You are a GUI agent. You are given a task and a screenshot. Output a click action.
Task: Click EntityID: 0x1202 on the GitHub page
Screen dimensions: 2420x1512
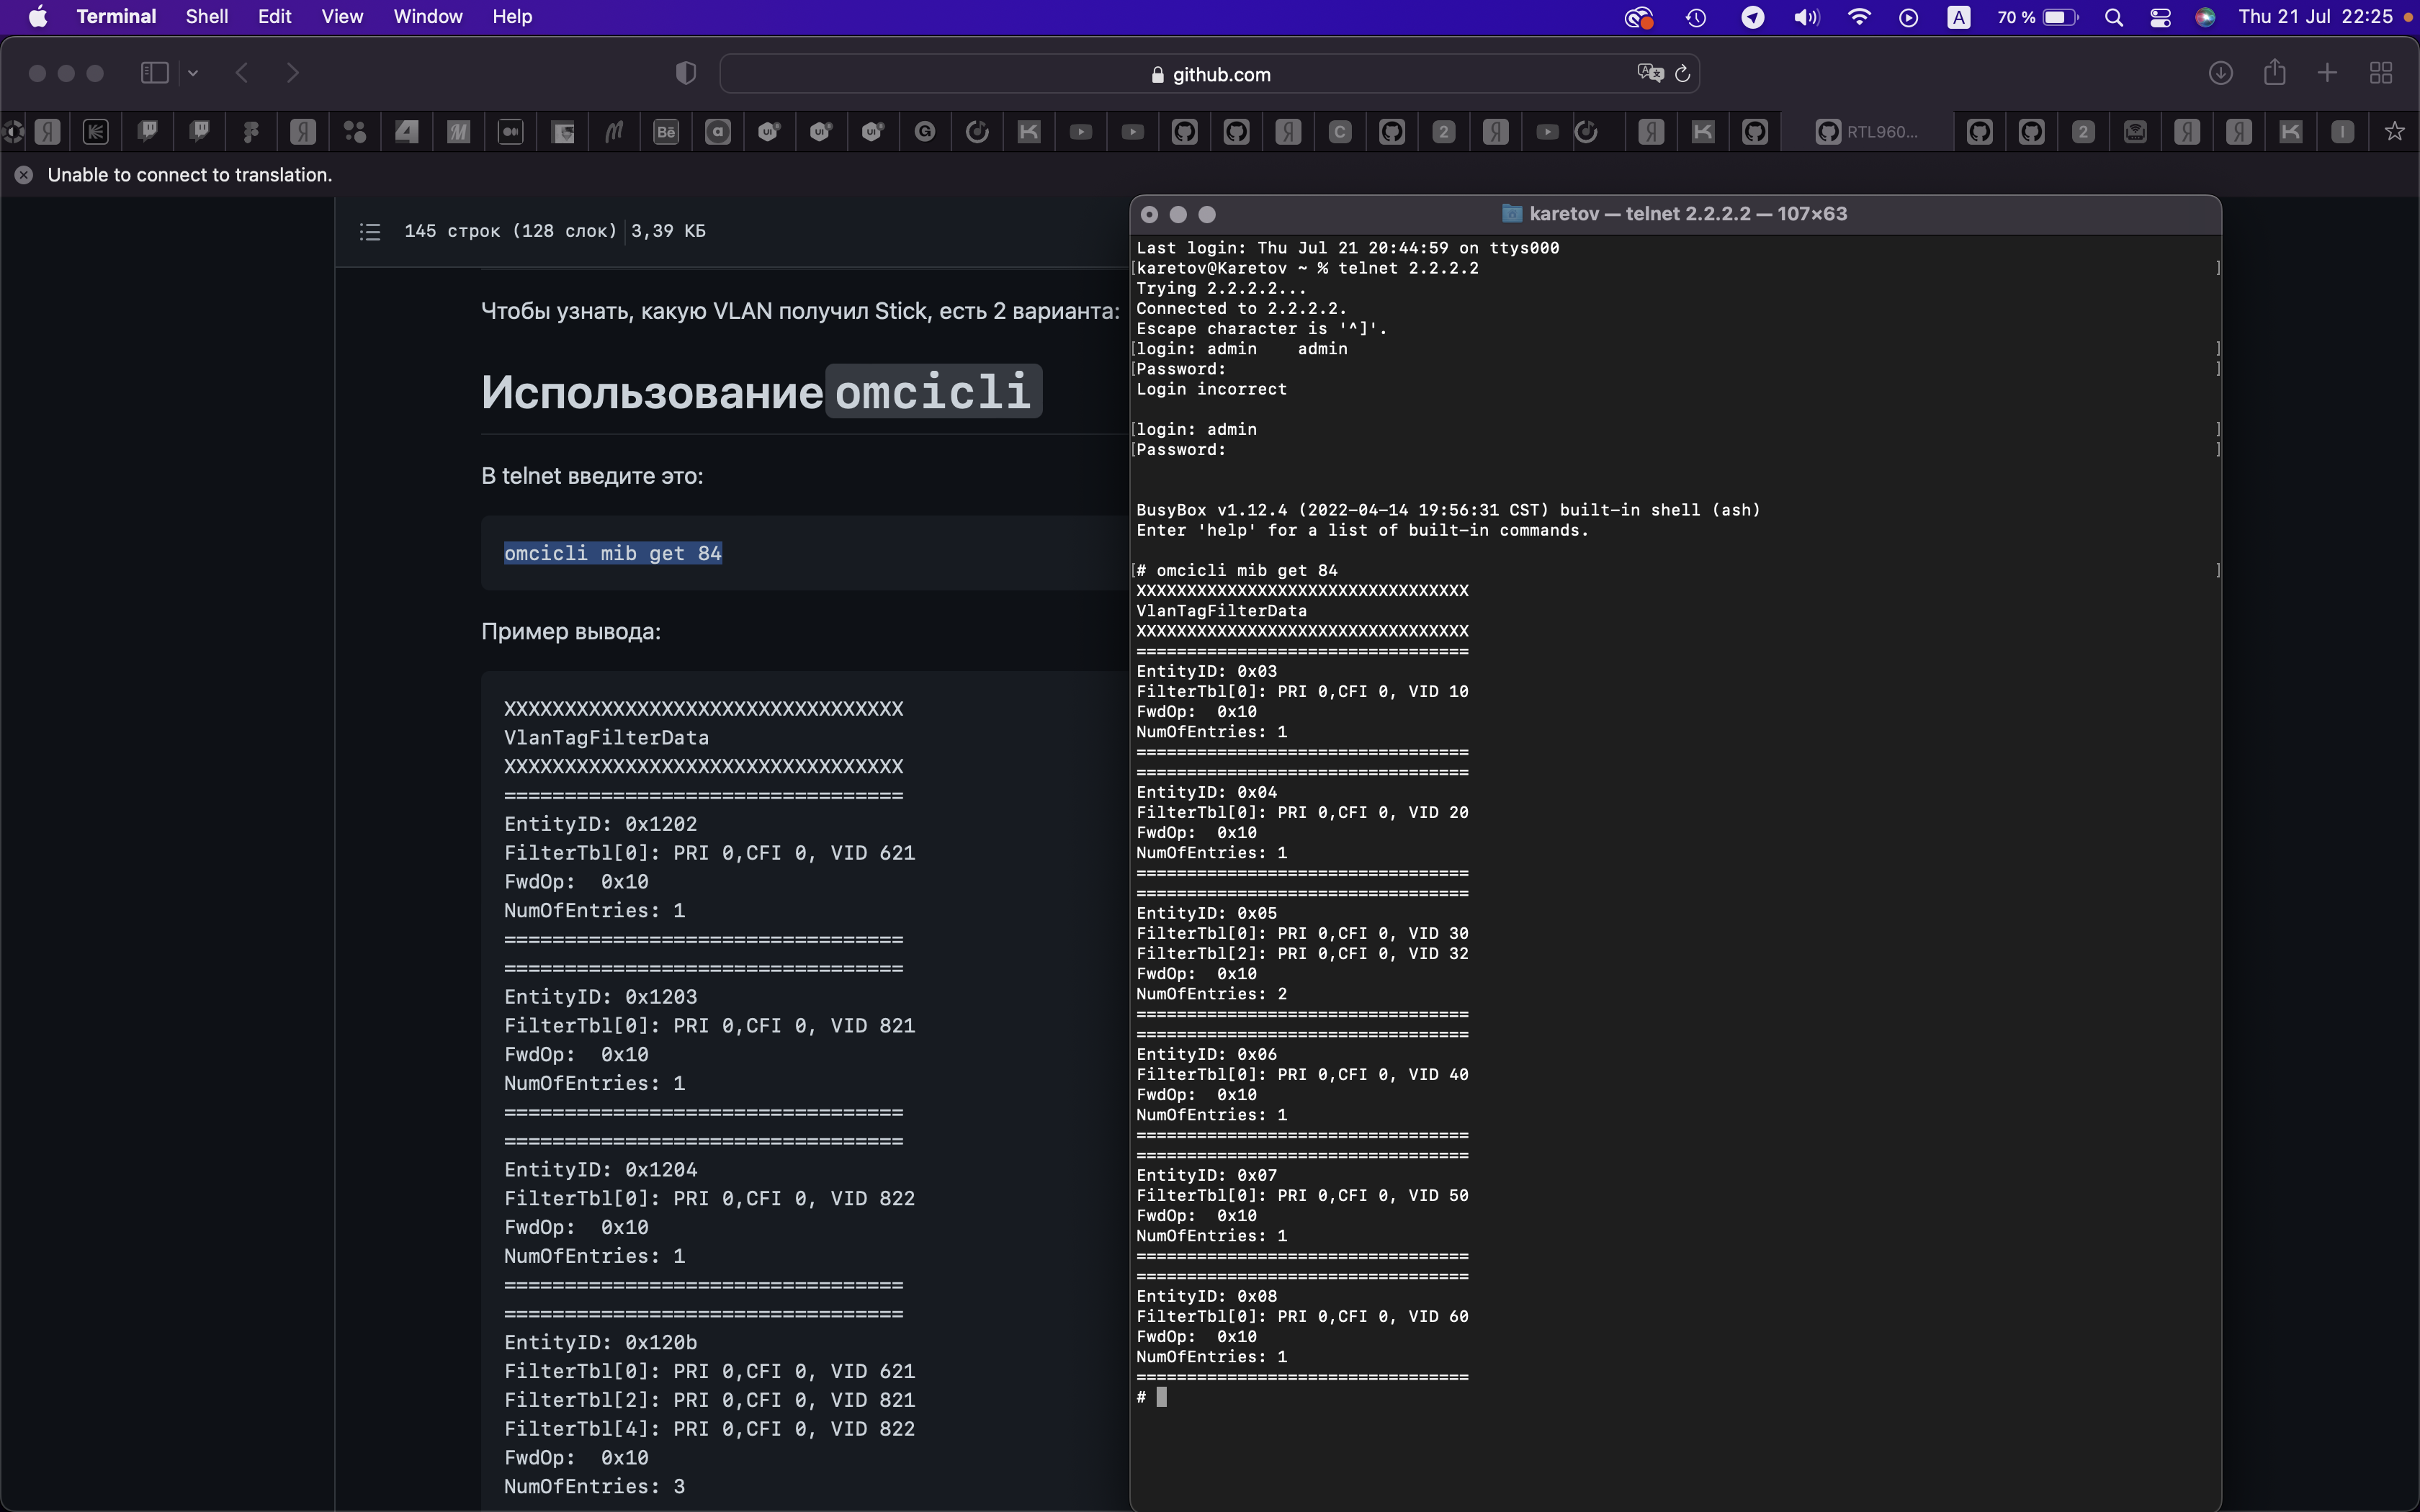601,824
